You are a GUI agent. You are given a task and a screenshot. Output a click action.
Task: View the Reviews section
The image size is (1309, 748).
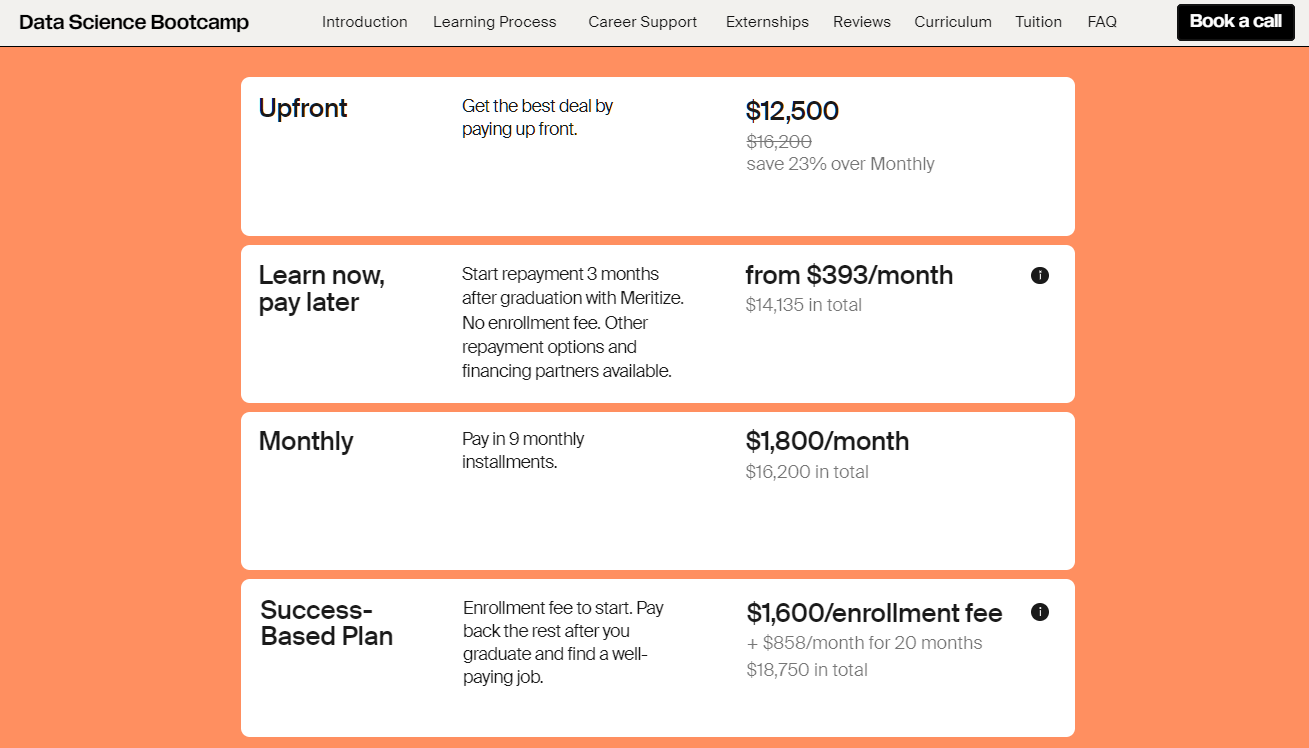click(x=861, y=21)
